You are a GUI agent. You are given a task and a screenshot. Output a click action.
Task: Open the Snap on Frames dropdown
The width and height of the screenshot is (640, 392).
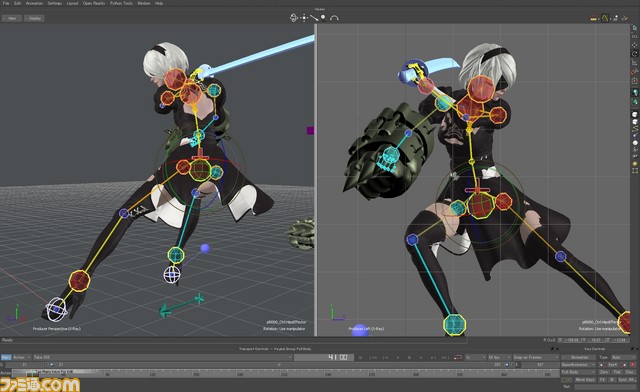pos(536,357)
